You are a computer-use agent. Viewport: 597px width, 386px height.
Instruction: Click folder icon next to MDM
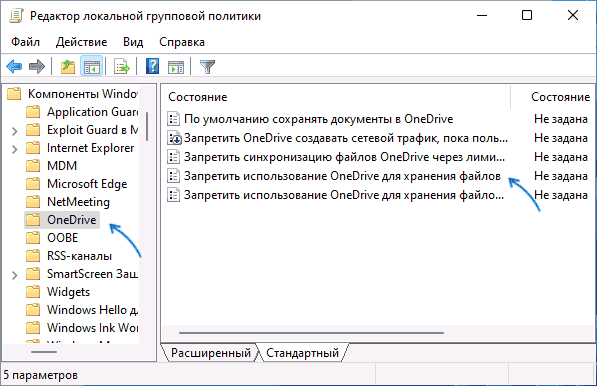(x=33, y=166)
